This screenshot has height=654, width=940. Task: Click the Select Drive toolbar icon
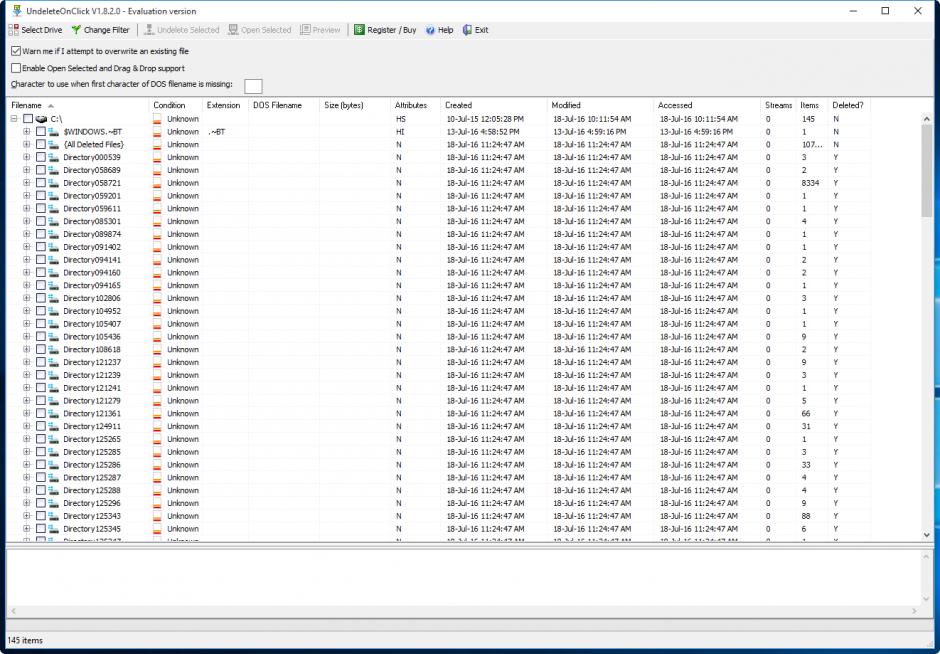click(x=14, y=30)
